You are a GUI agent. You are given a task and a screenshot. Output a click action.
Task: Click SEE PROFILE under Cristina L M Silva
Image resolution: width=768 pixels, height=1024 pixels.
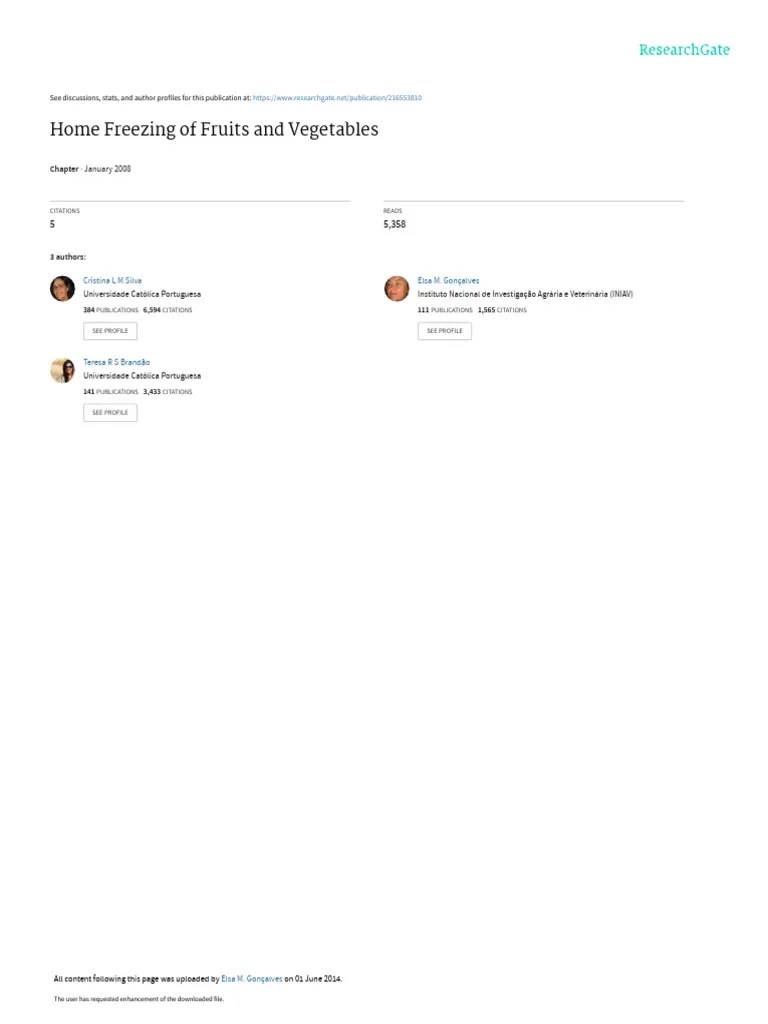click(x=110, y=331)
